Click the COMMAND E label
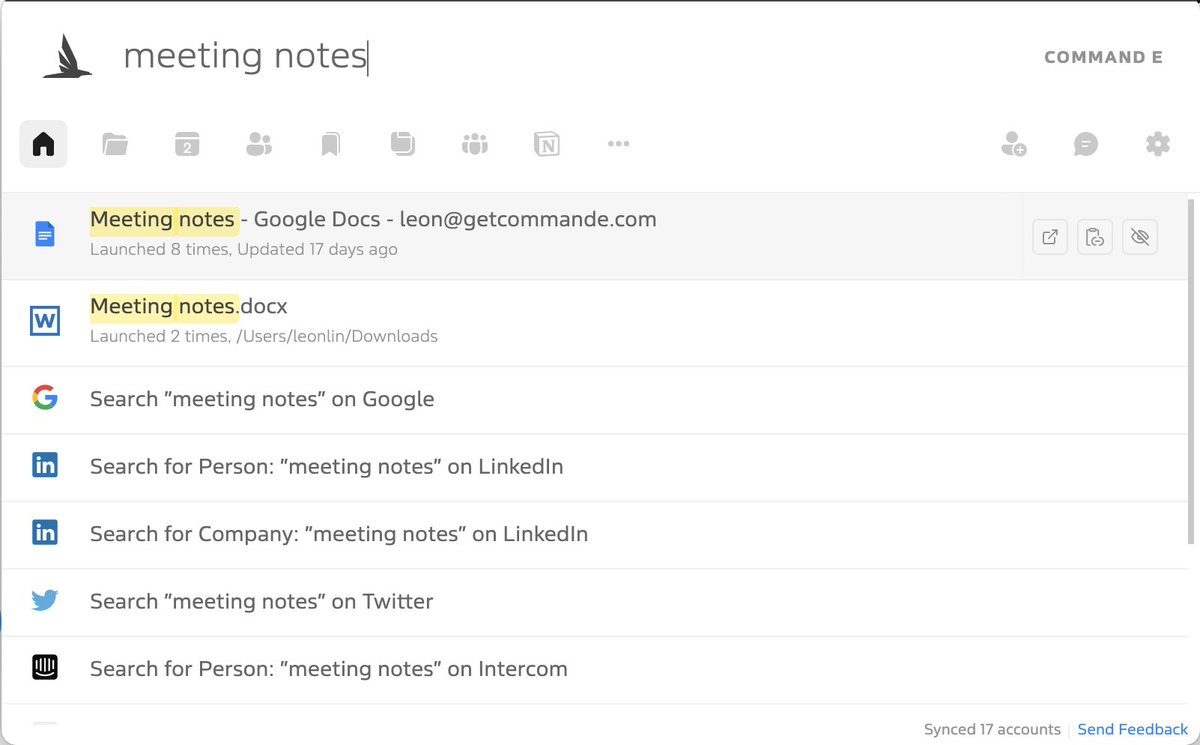 1103,57
